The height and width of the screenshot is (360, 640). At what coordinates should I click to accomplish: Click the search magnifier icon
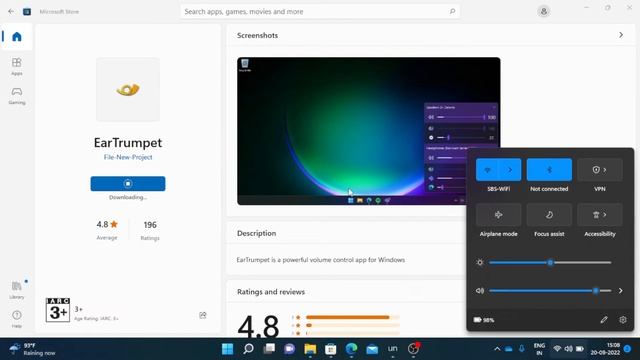pos(452,11)
